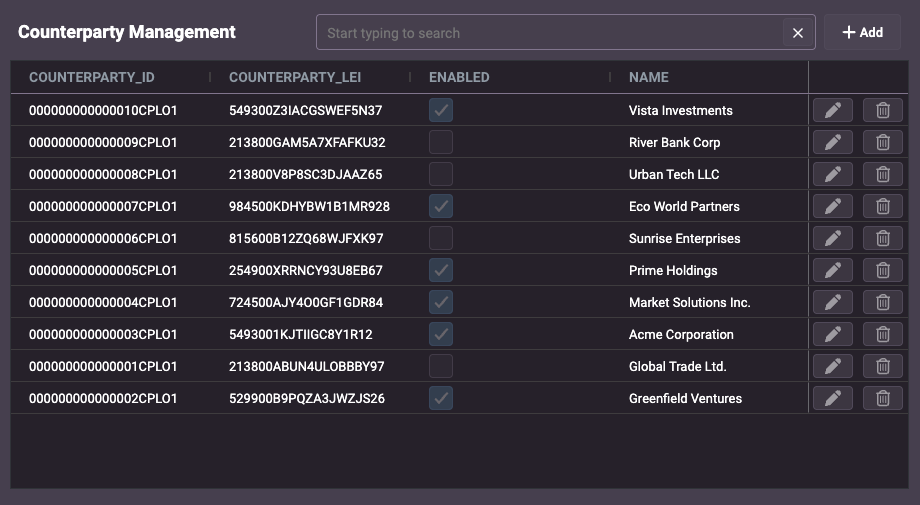Remove Eco World Partners using trash icon
The width and height of the screenshot is (920, 505).
point(882,206)
